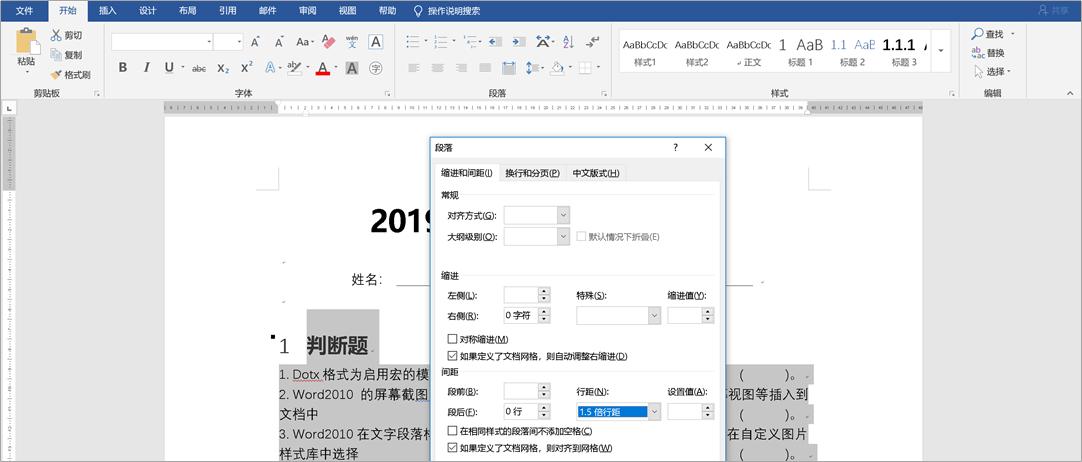The width and height of the screenshot is (1082, 462).
Task: Click the 设置值 stepper arrows
Action: (x=707, y=412)
